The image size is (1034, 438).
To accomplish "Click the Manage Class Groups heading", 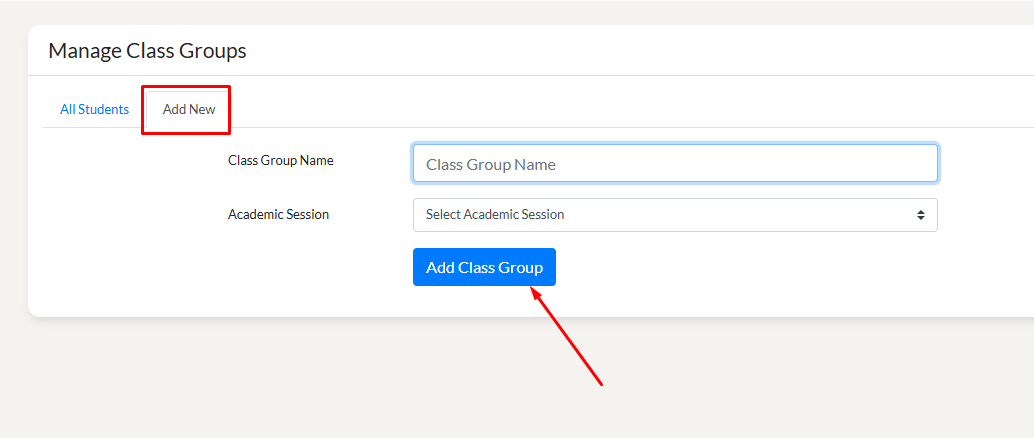I will point(147,51).
